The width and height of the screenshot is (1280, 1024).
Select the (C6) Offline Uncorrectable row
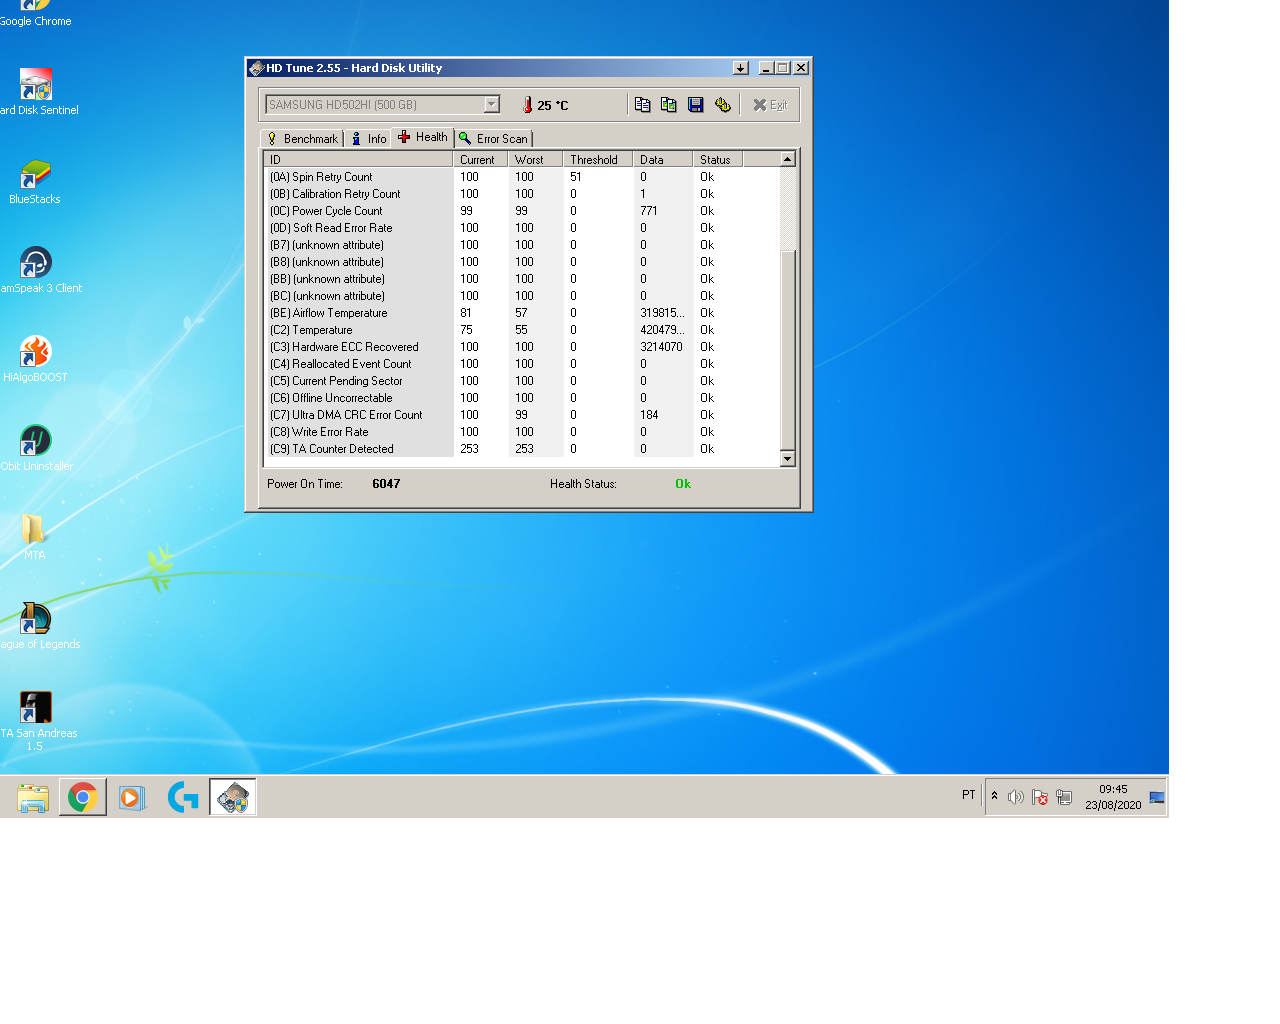tap(521, 398)
